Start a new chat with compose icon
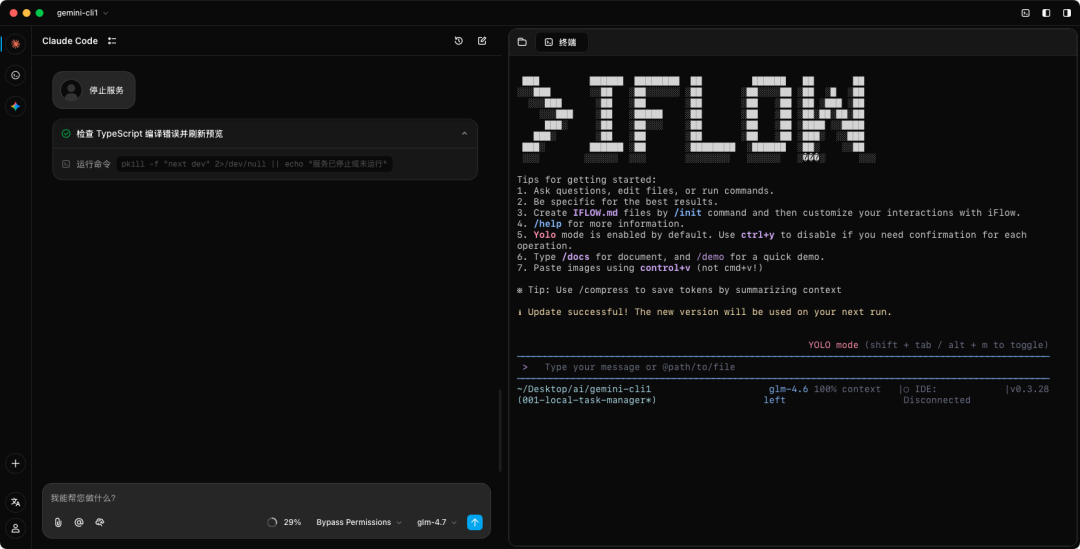This screenshot has width=1080, height=549. click(x=482, y=41)
